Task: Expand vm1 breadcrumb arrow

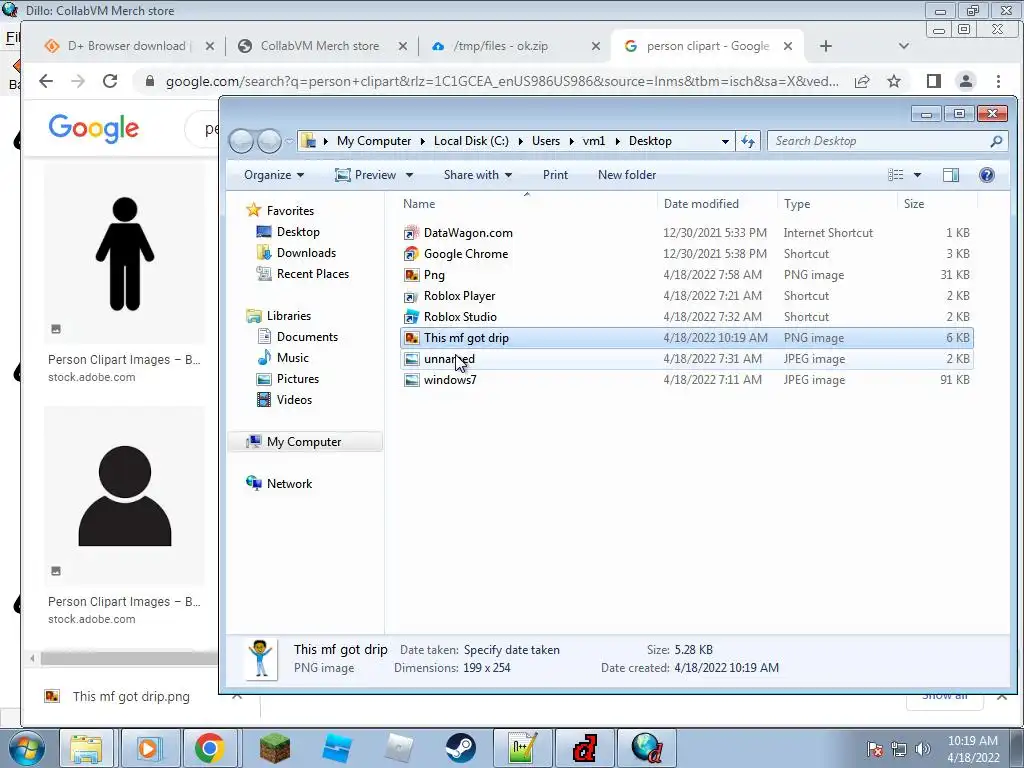Action: point(617,141)
